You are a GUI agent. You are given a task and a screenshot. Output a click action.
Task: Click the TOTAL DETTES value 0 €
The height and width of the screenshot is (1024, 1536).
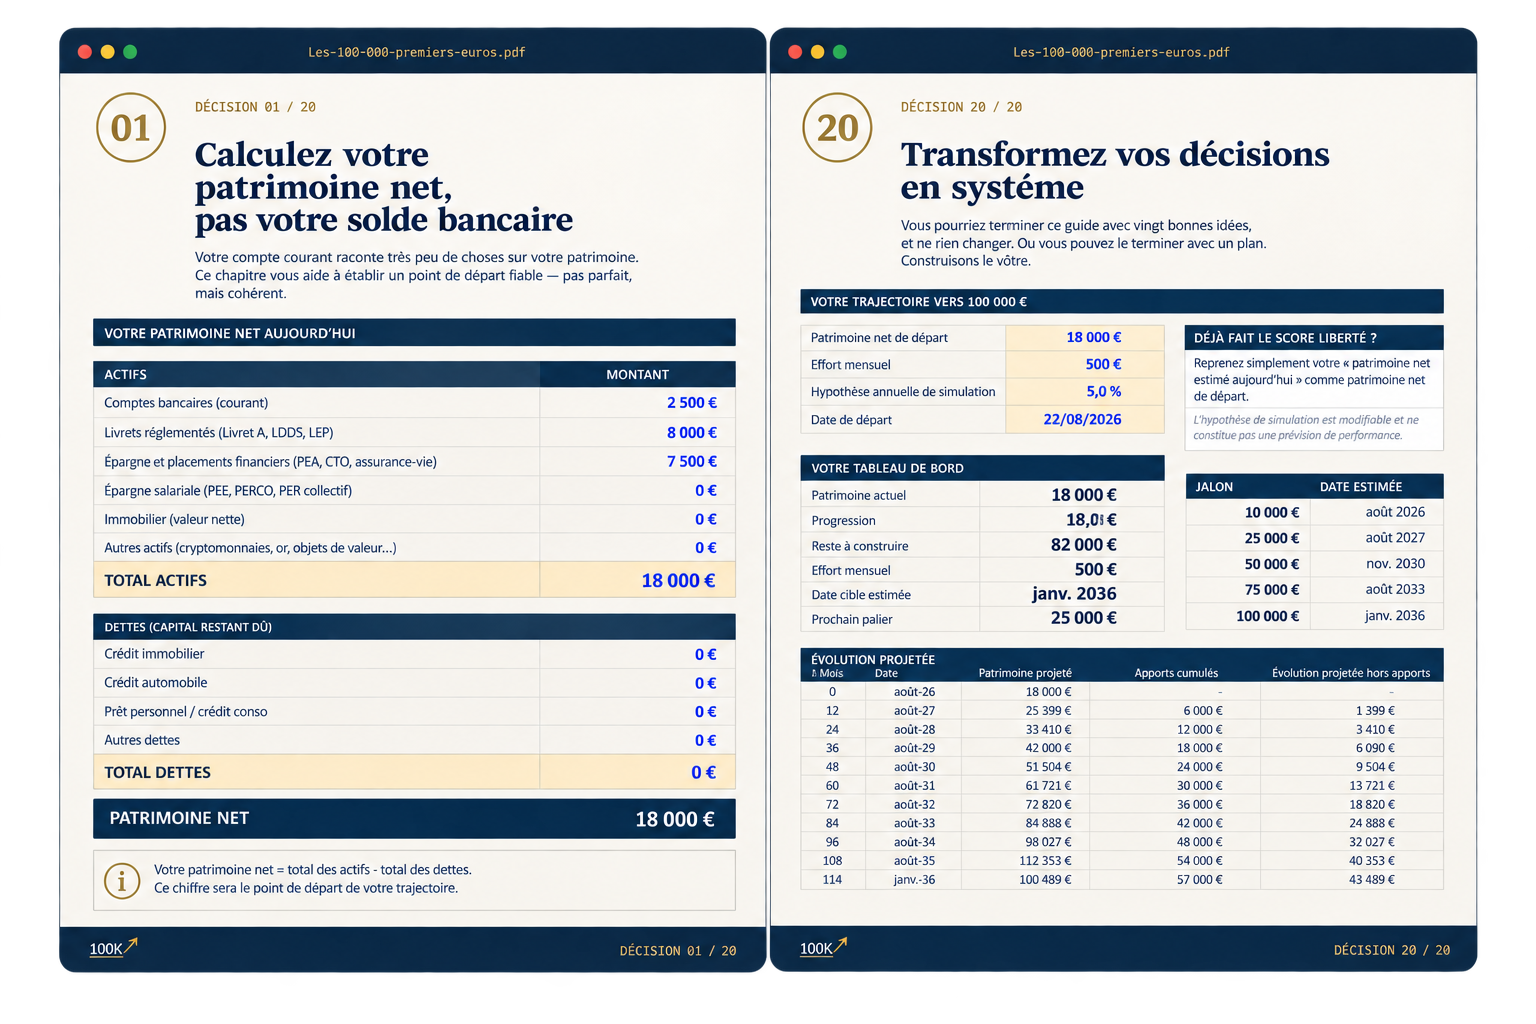tap(703, 772)
